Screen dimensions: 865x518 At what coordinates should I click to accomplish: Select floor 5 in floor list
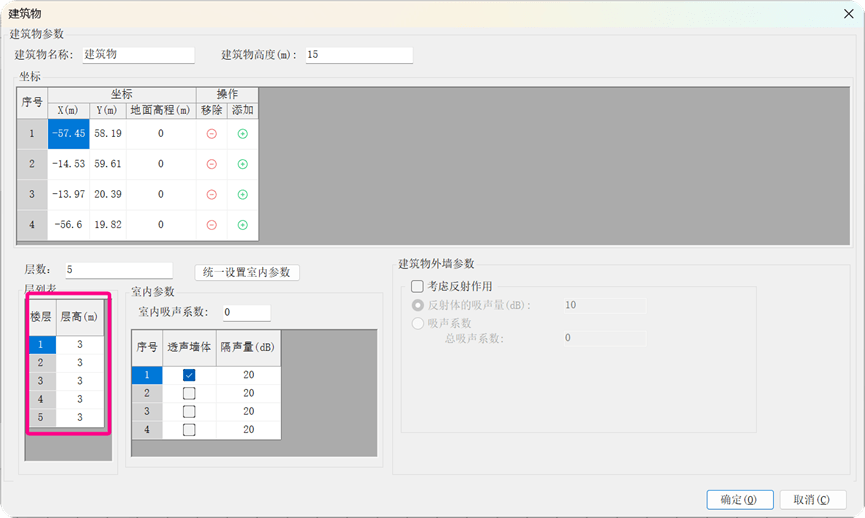(41, 417)
